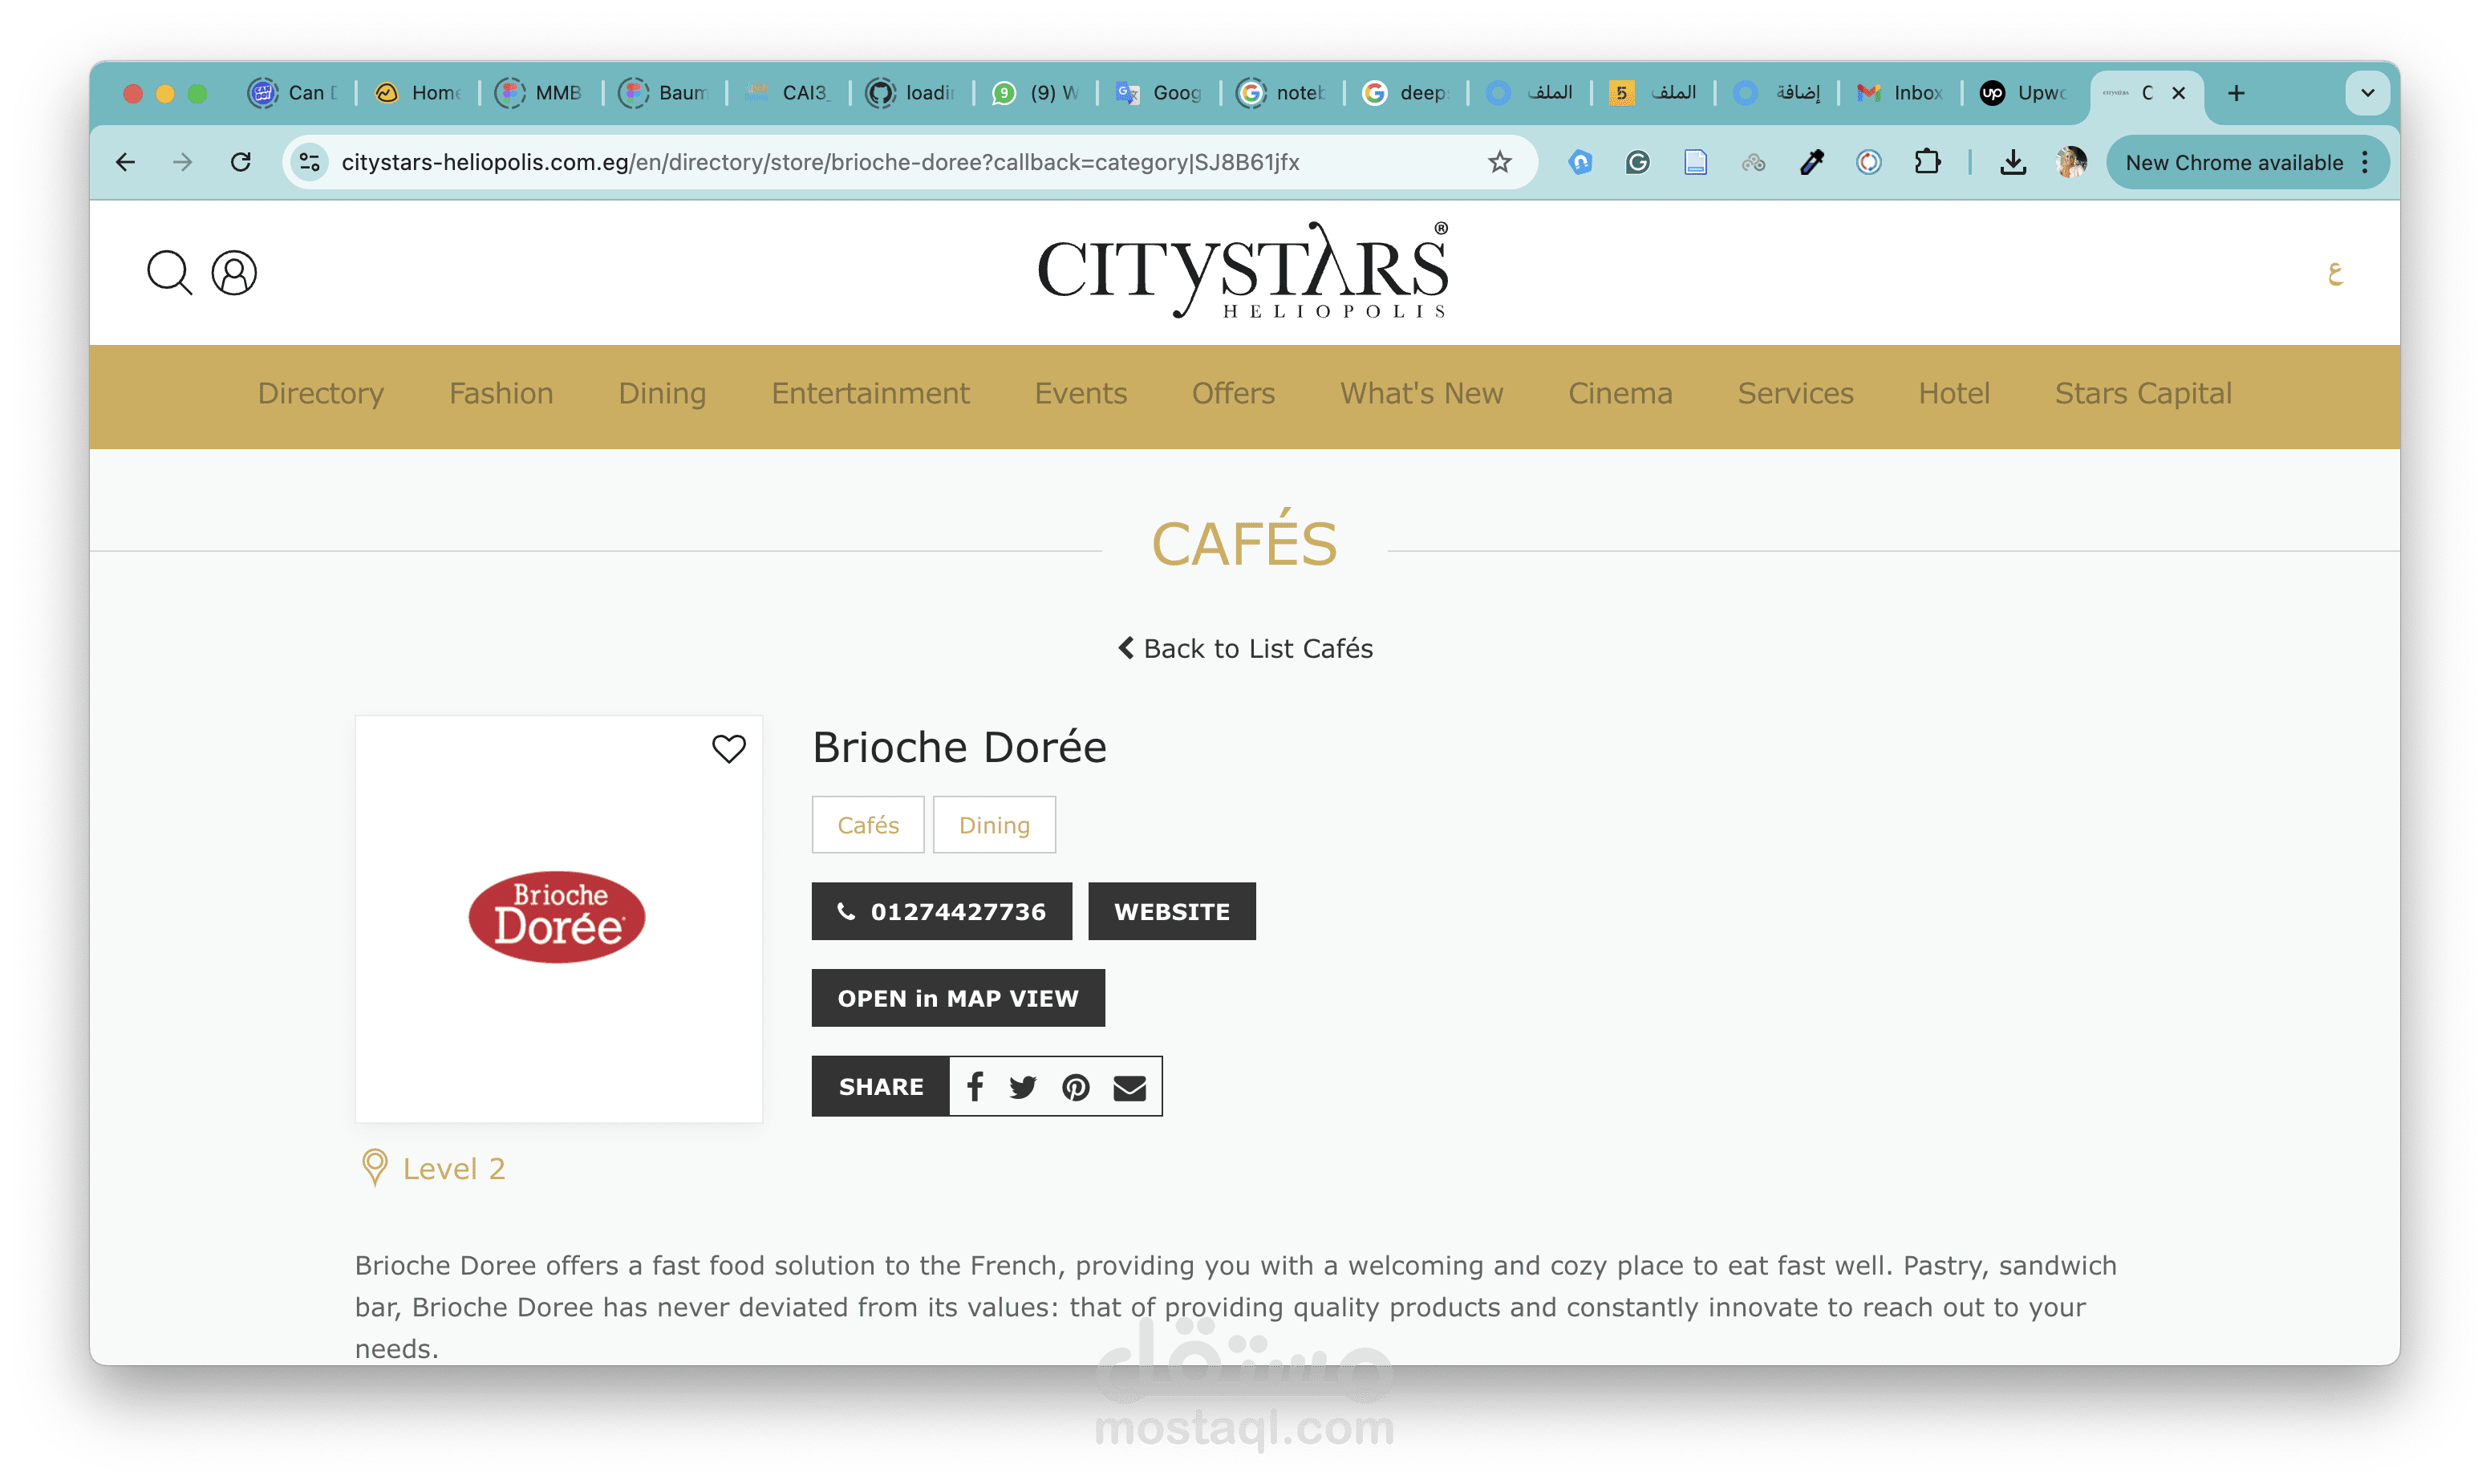Viewport: 2490px width, 1484px height.
Task: Open the Offers menu
Action: [1233, 394]
